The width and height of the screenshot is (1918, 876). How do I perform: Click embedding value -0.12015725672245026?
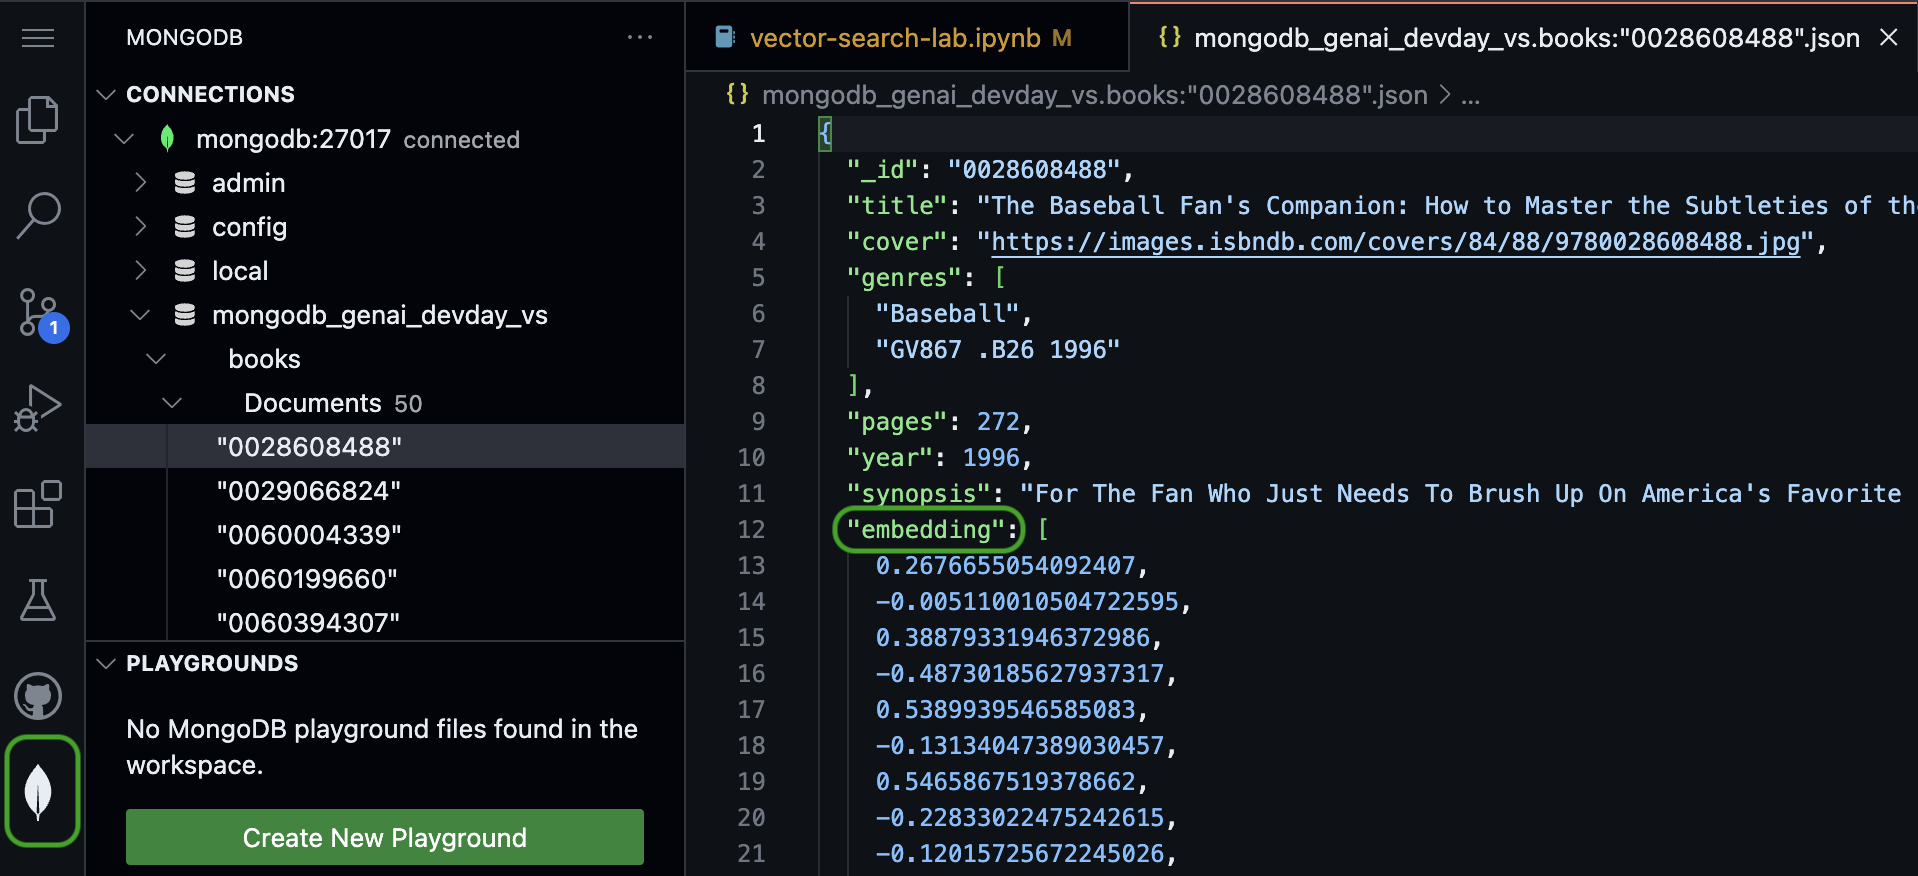tap(1020, 854)
